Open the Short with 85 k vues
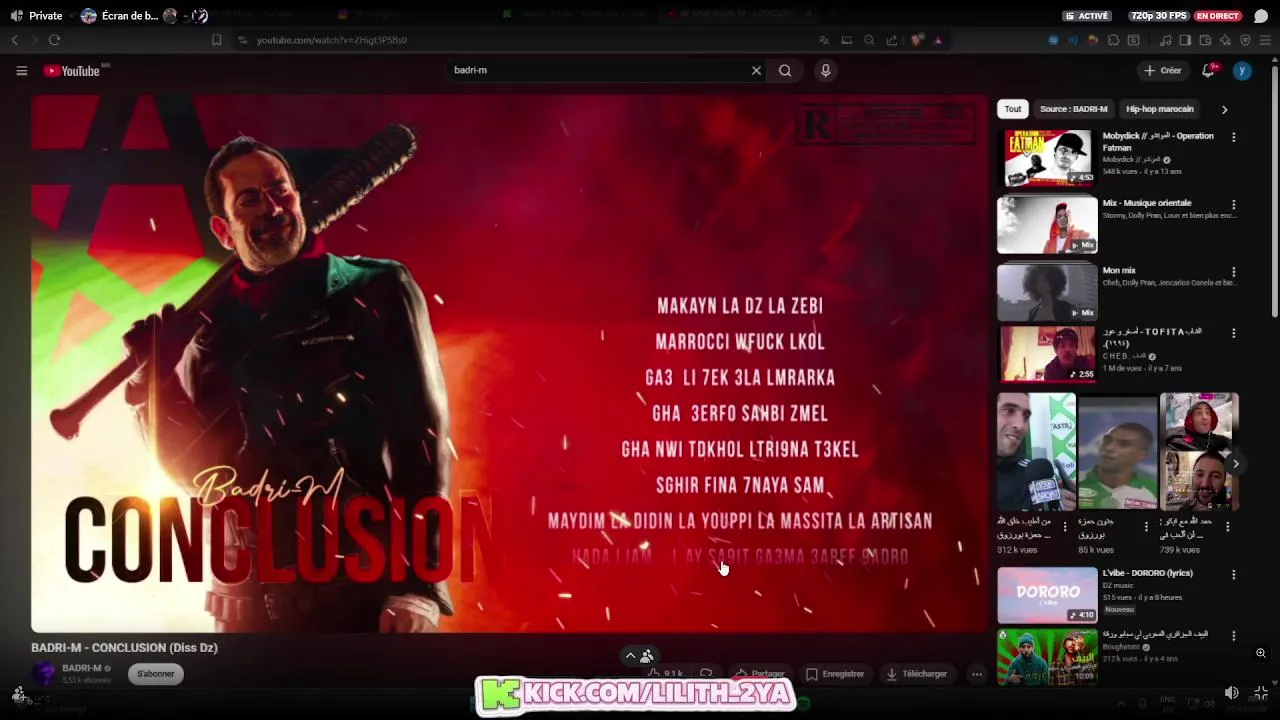The height and width of the screenshot is (720, 1280). click(x=1117, y=452)
